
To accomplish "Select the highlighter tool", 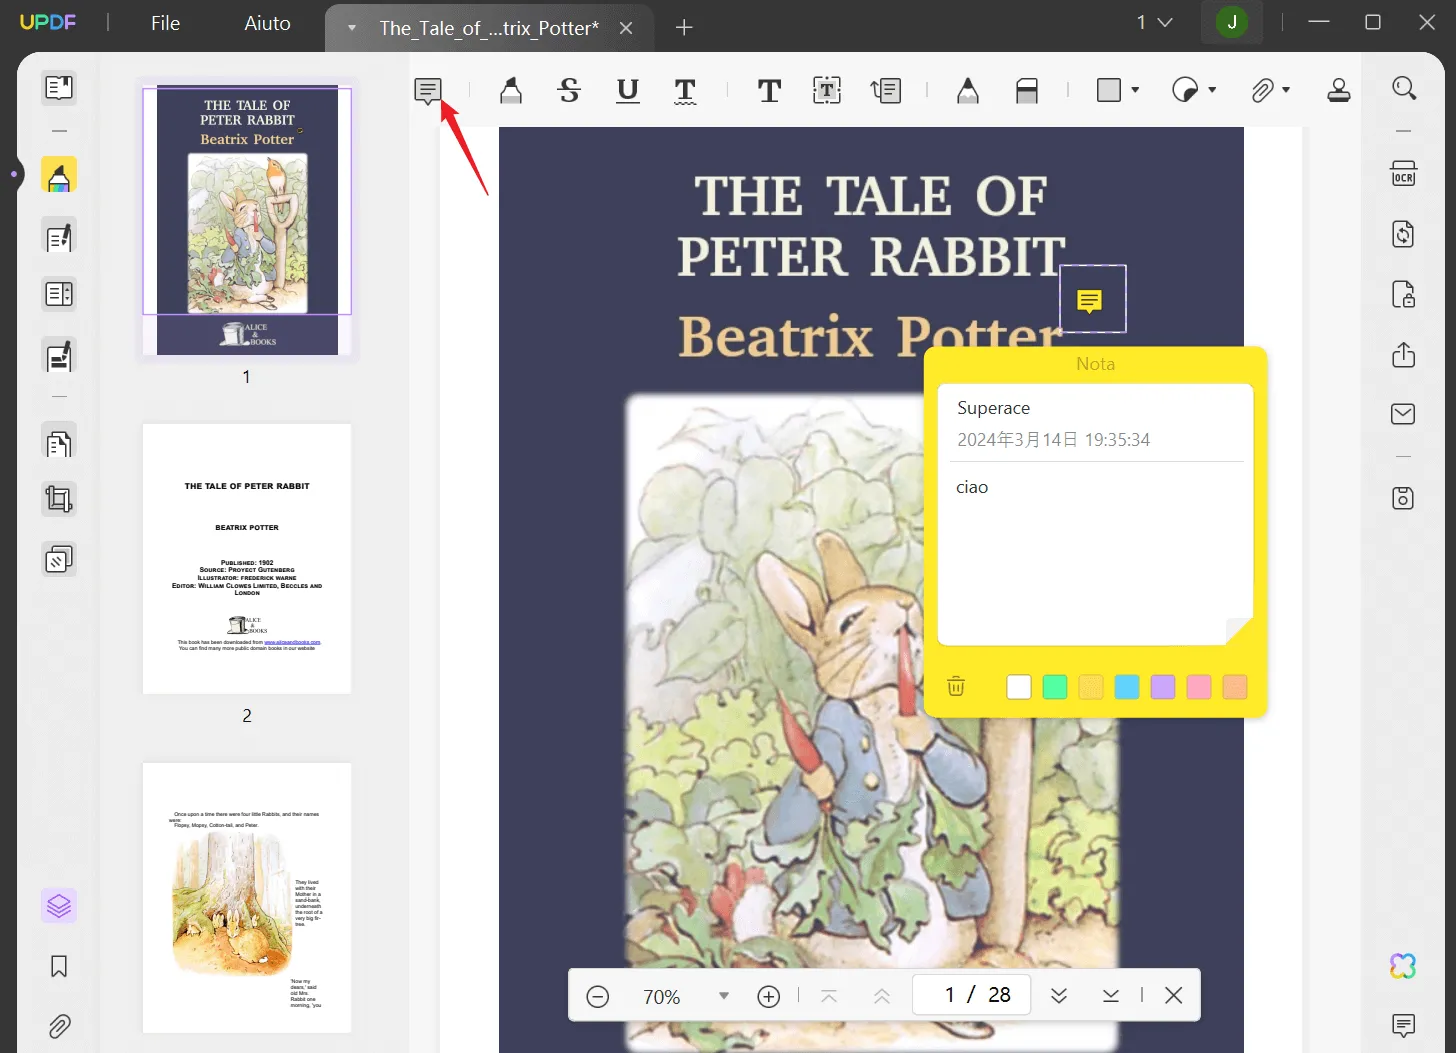I will tap(511, 91).
